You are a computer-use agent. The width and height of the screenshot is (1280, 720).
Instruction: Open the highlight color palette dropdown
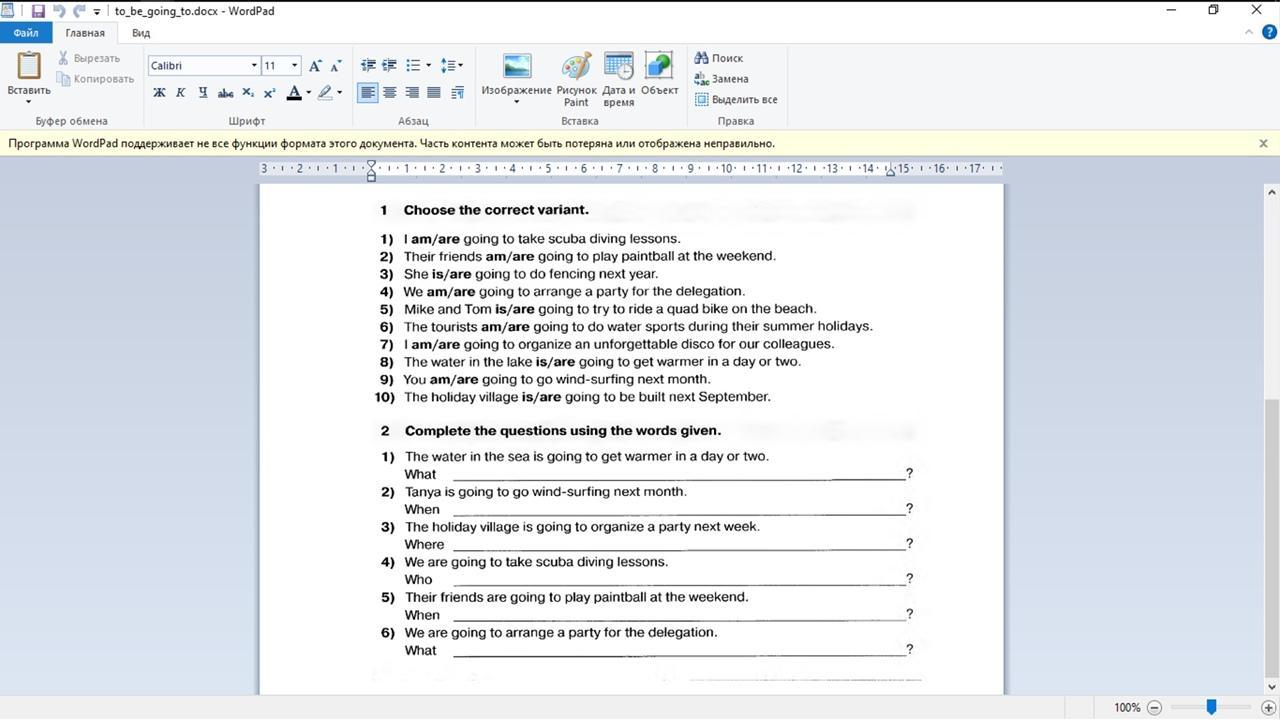[340, 93]
